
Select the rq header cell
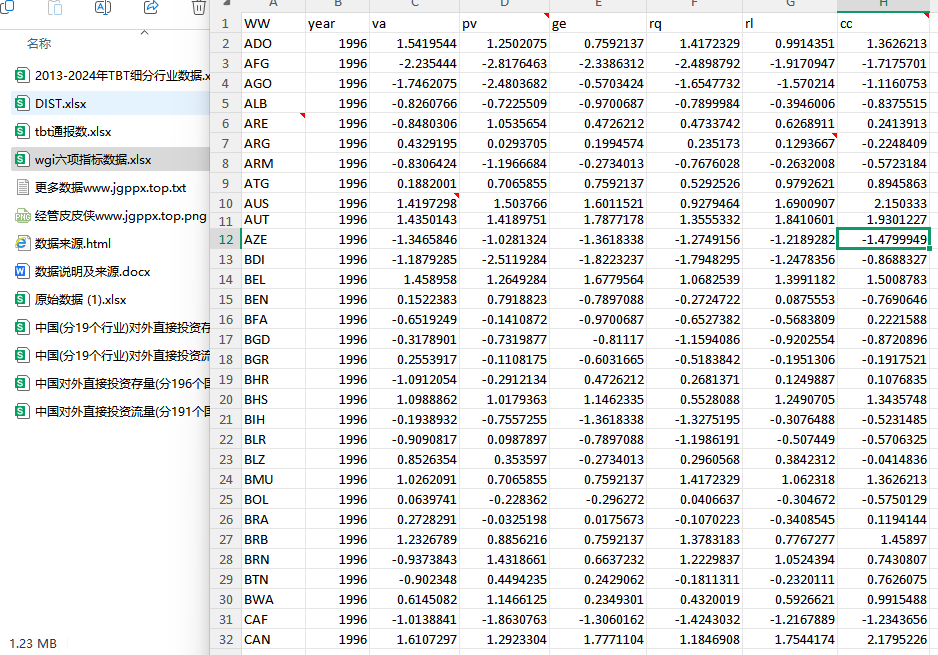[x=695, y=24]
